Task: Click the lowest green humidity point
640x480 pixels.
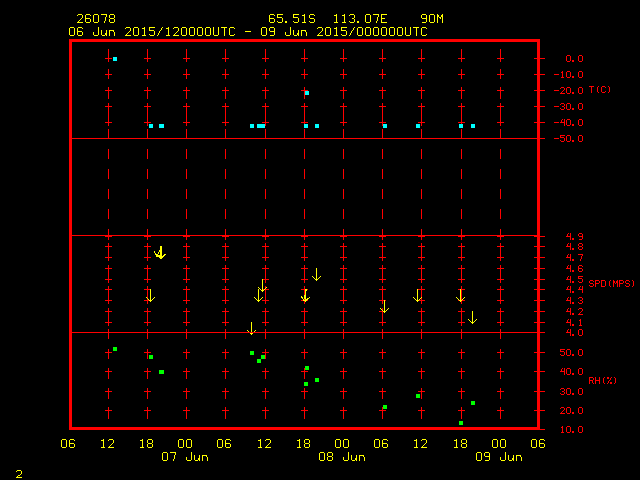Action: coord(461,423)
